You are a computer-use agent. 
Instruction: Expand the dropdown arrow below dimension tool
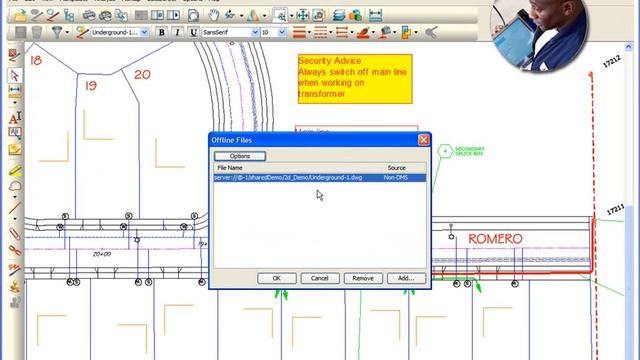pos(15,102)
